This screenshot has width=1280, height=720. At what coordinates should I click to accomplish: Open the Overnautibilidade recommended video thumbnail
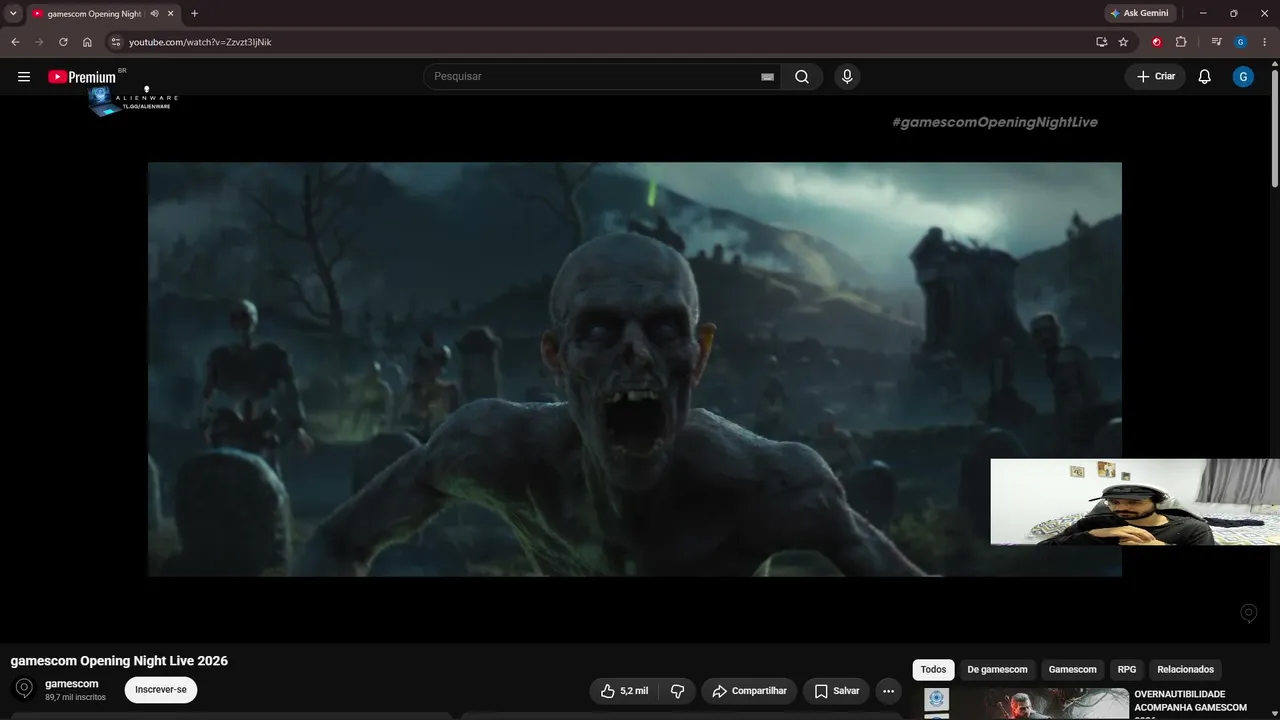tap(1026, 704)
